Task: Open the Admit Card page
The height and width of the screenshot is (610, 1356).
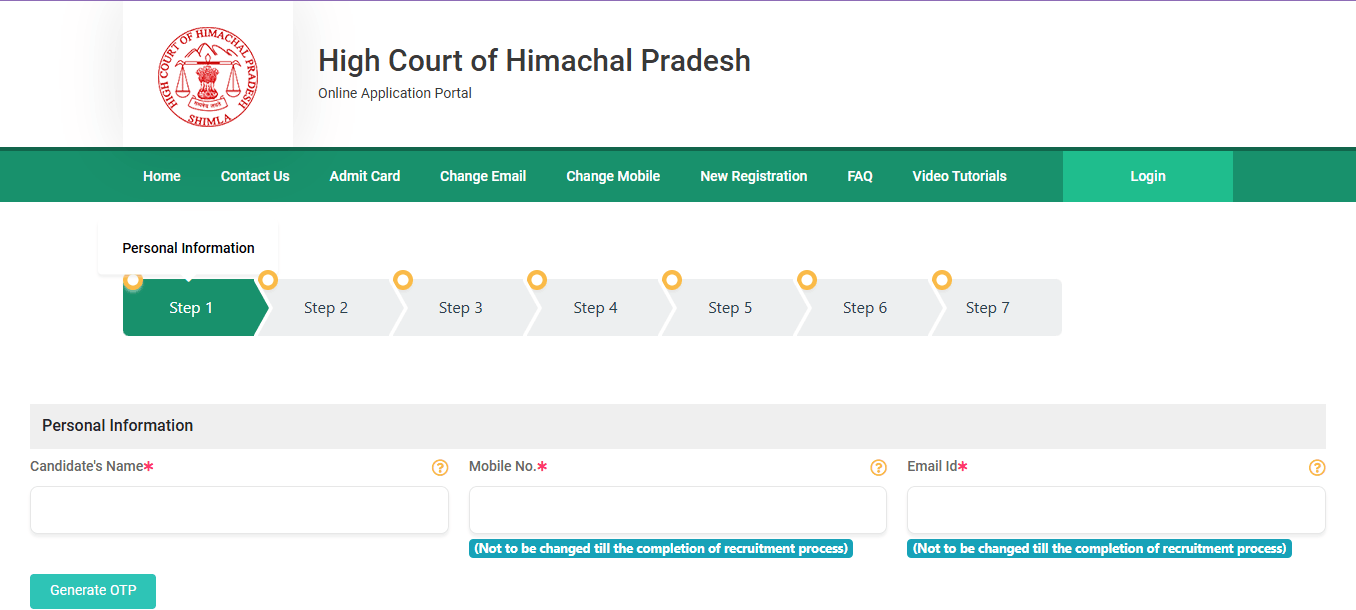Action: coord(365,175)
